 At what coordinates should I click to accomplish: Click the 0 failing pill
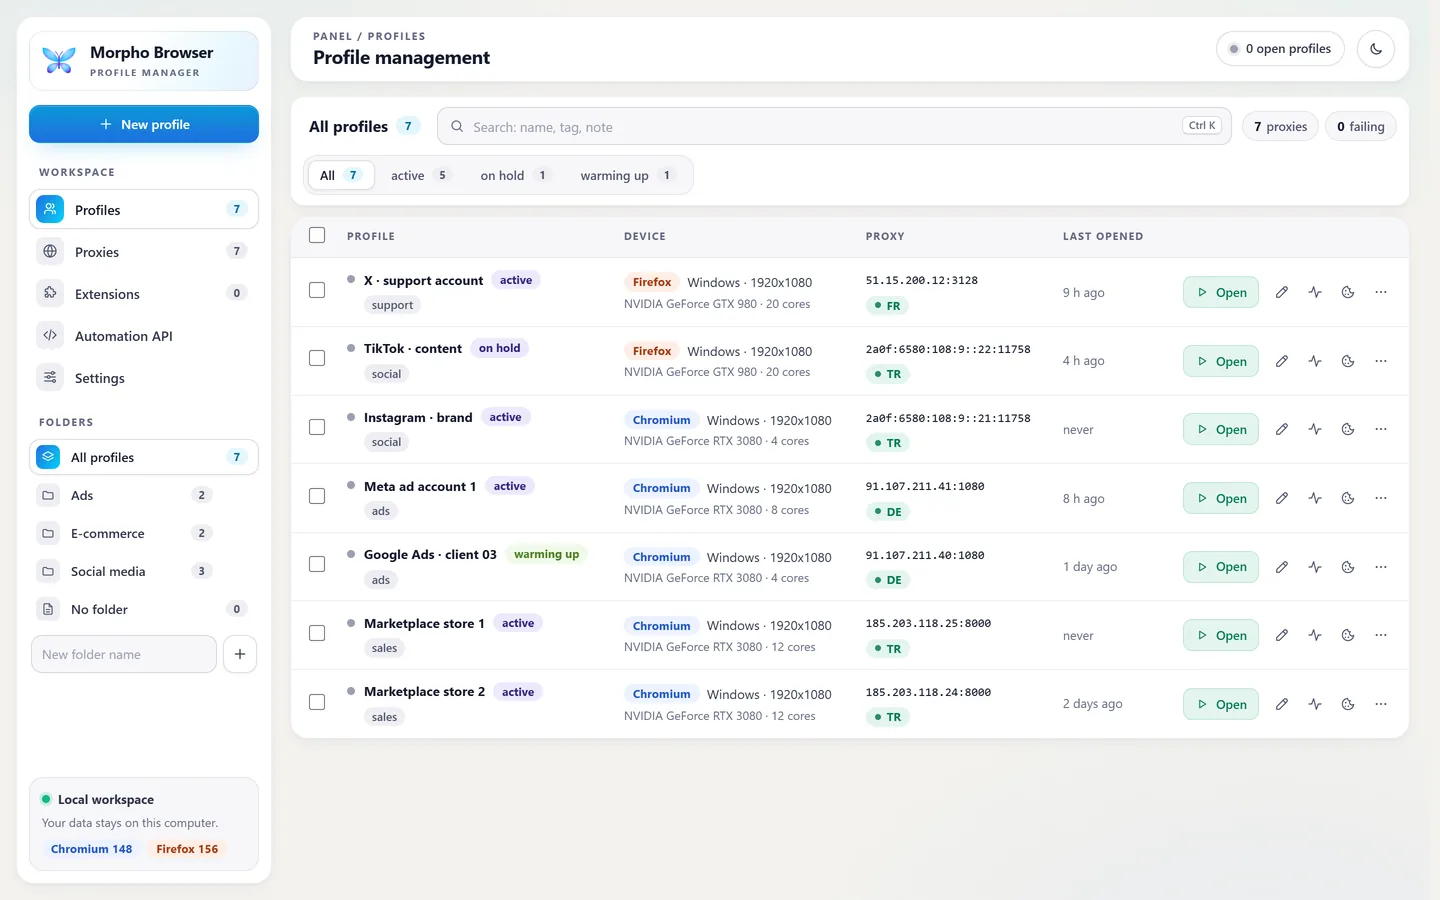[x=1361, y=126]
